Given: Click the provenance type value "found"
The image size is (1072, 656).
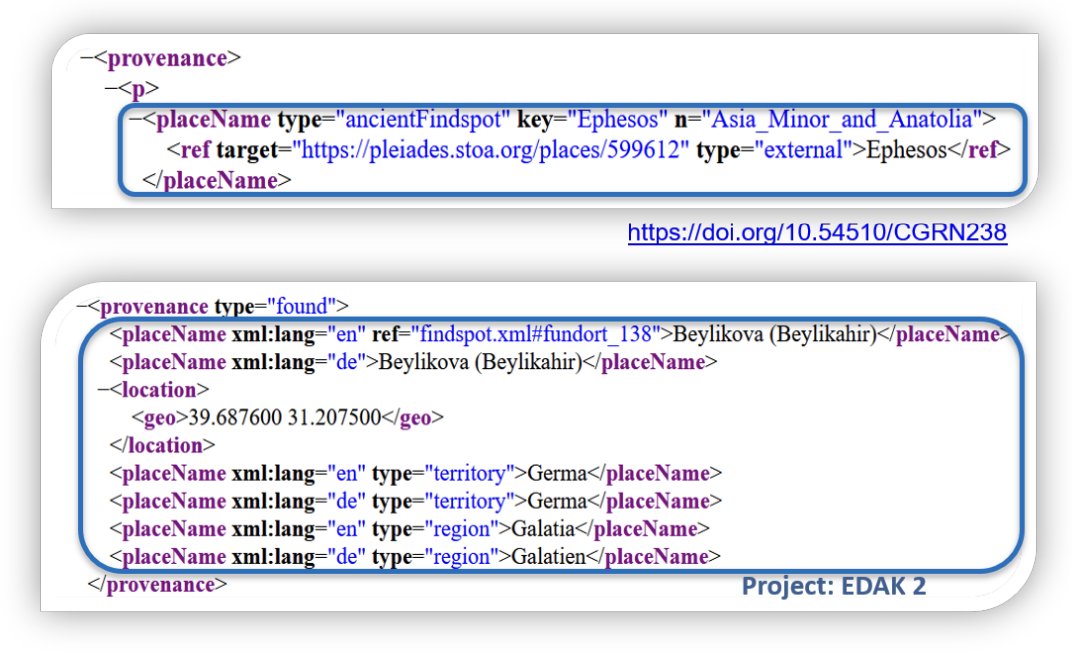Looking at the screenshot, I should click(x=301, y=306).
